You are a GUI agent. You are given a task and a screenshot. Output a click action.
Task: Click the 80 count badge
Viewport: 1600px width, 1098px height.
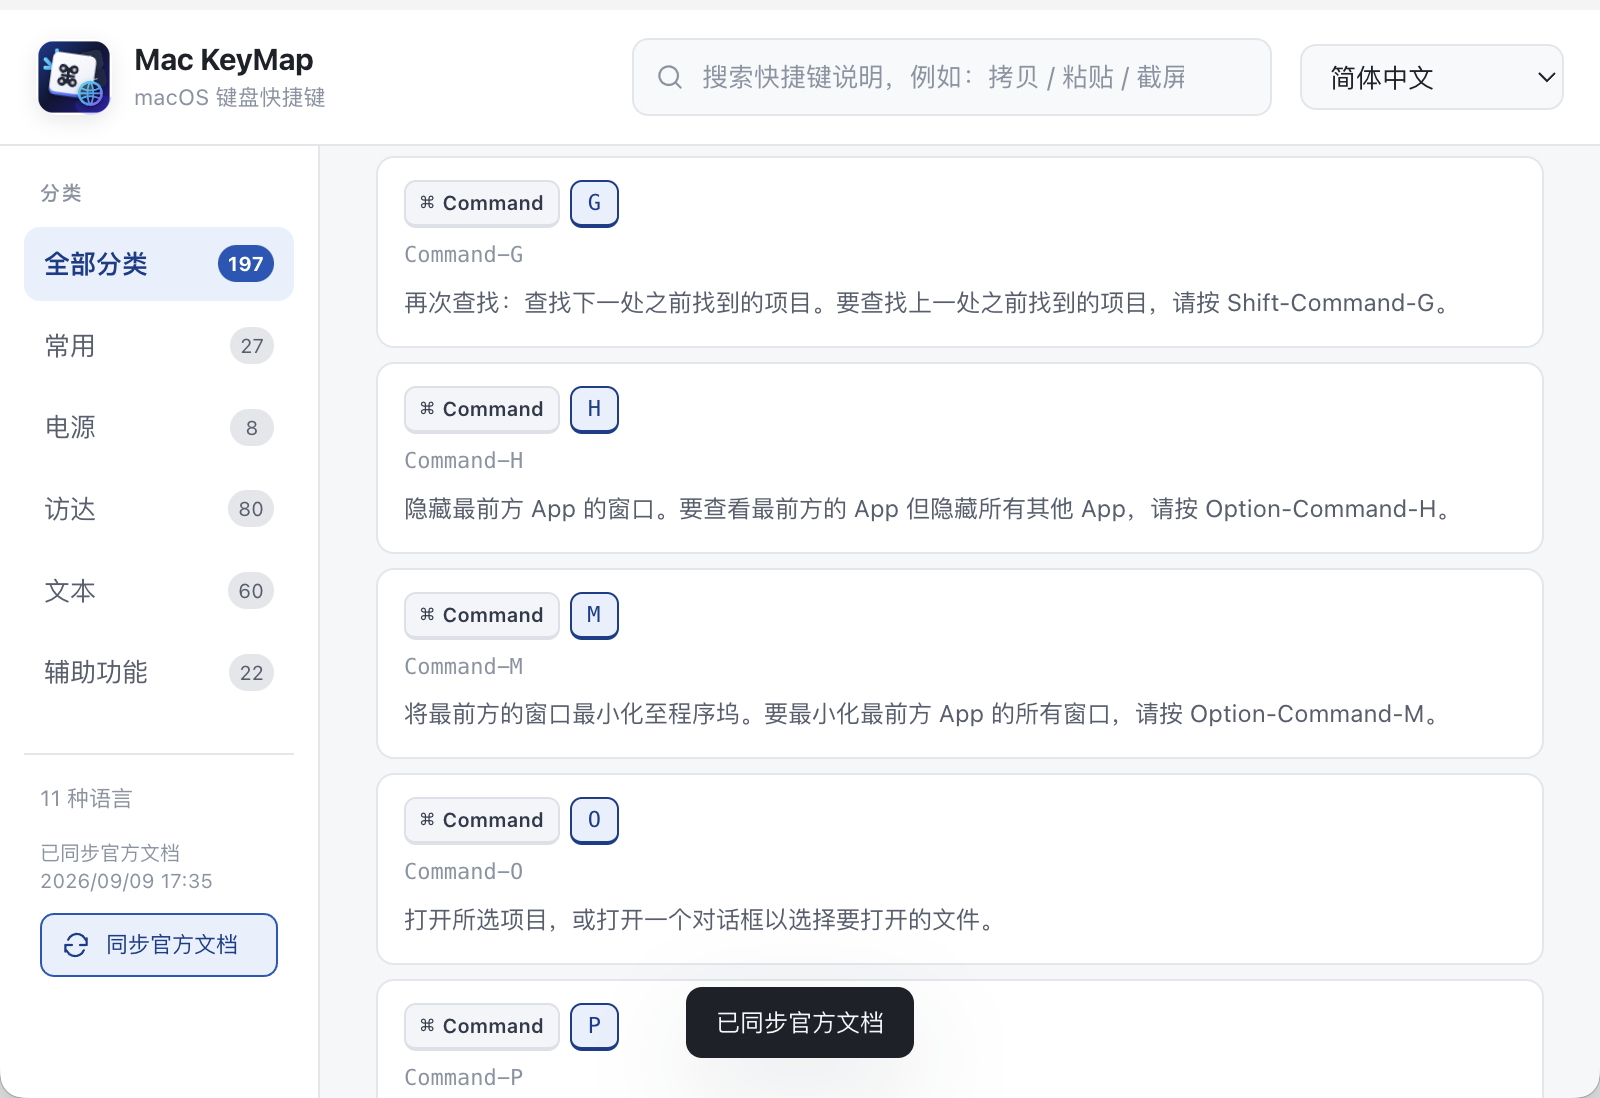pos(251,509)
